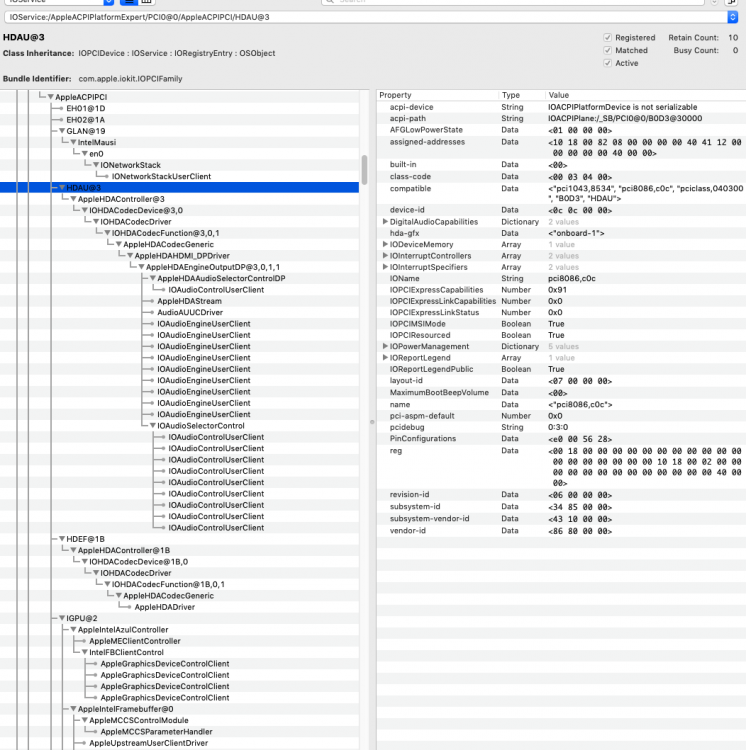Open the IOService path dropdown arrow
This screenshot has width=746, height=750.
[x=732, y=17]
